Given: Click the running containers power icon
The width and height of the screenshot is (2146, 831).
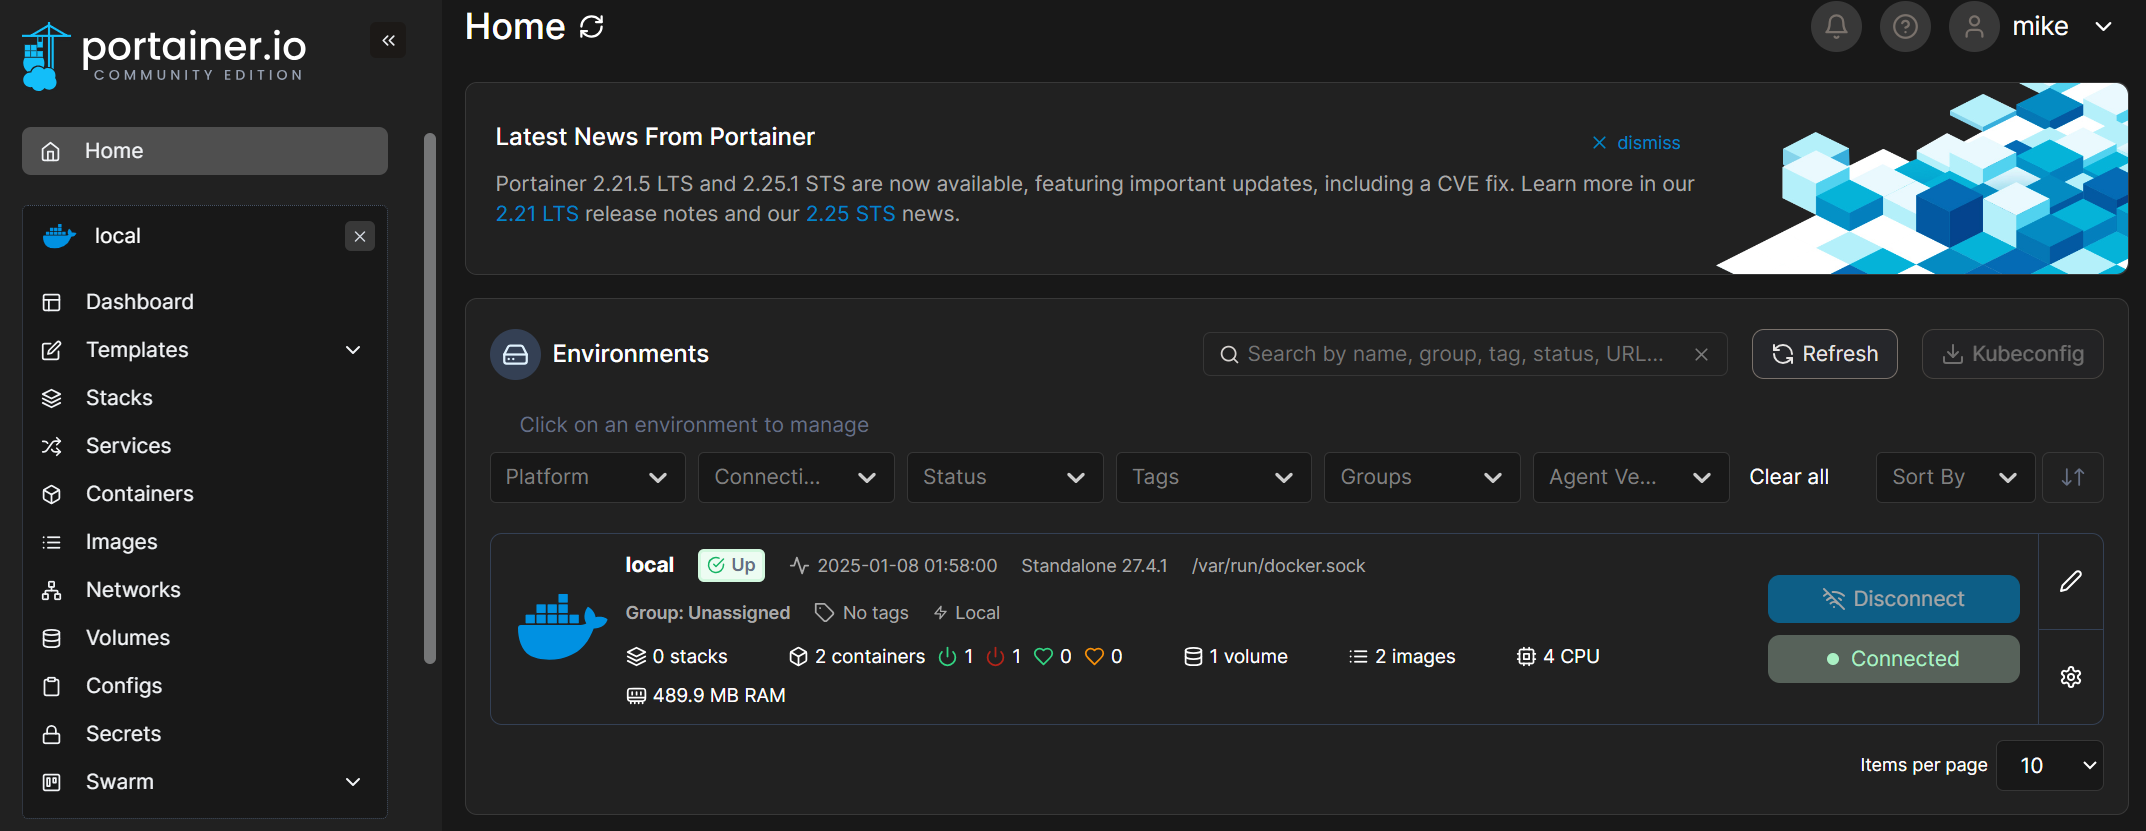Looking at the screenshot, I should click(x=947, y=657).
